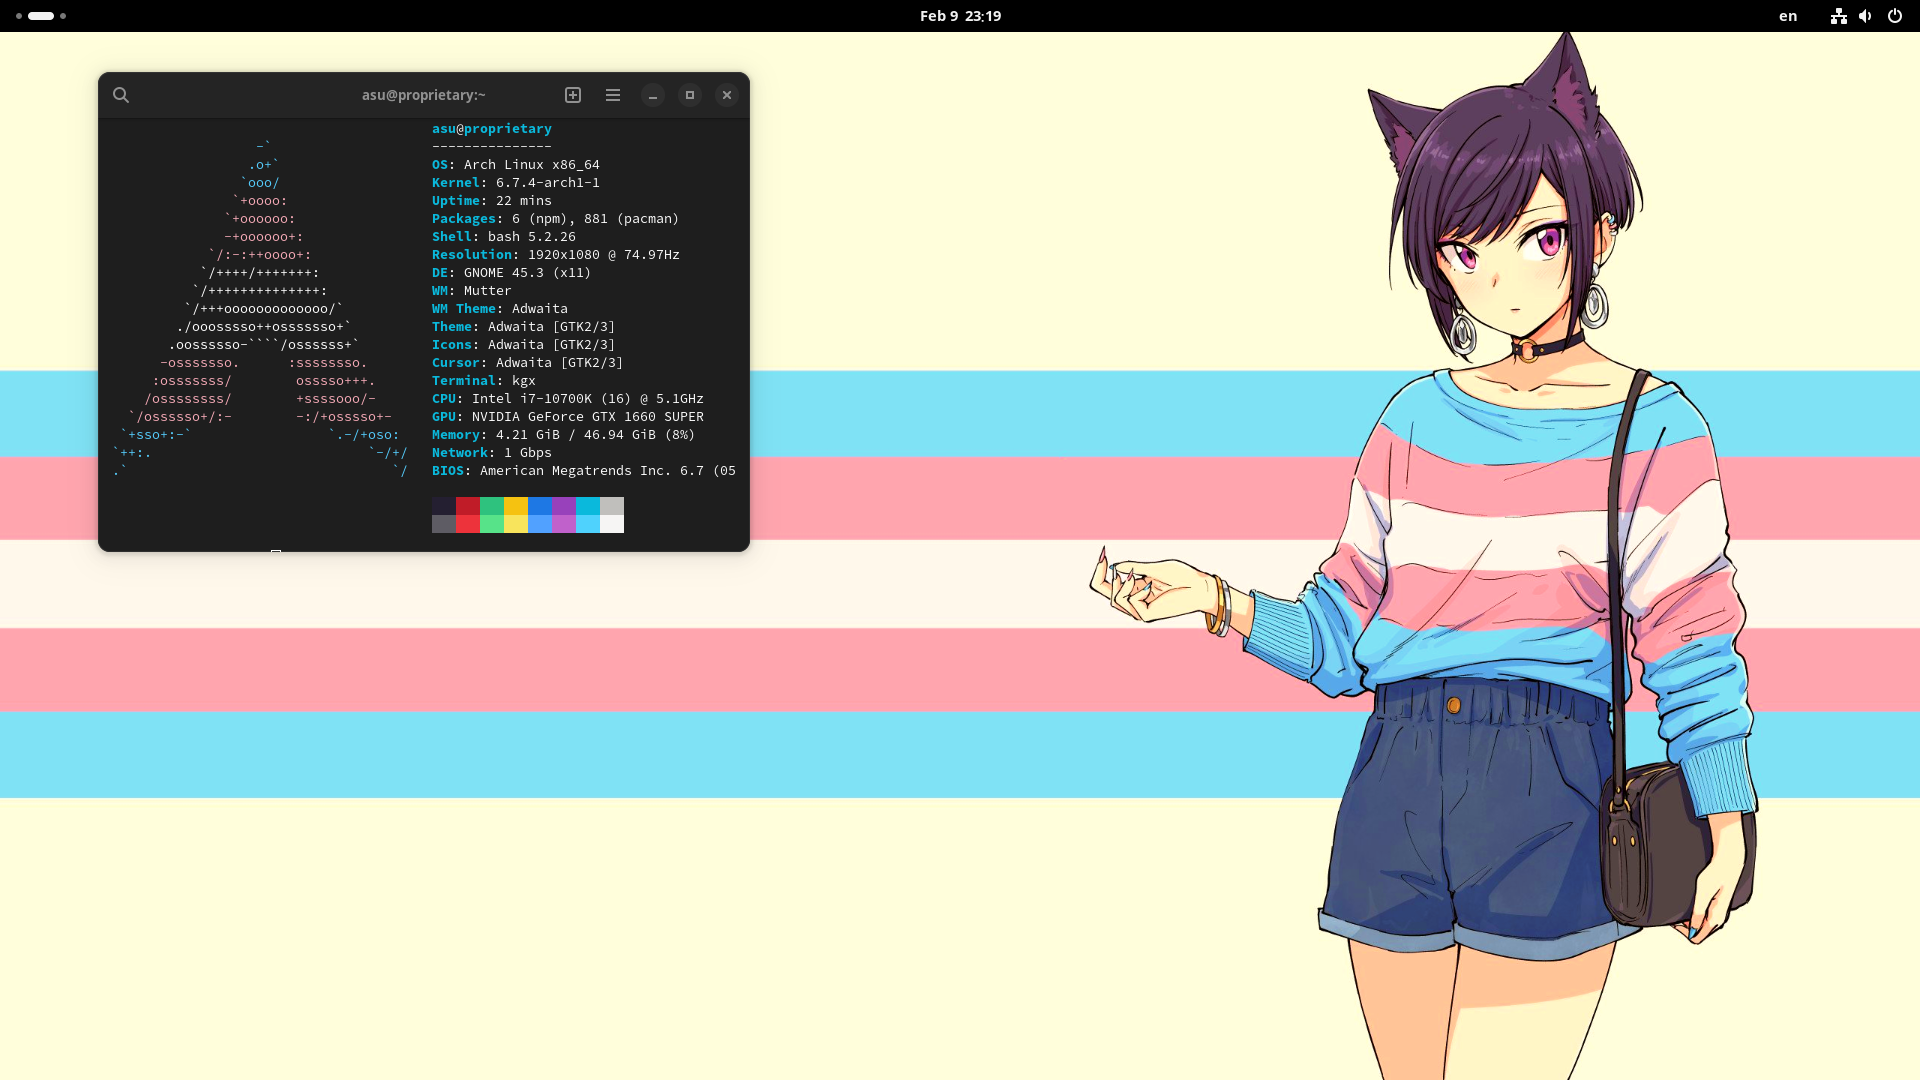Click the Resolution 1920x1080 line
This screenshot has height=1080, width=1920.
point(556,255)
